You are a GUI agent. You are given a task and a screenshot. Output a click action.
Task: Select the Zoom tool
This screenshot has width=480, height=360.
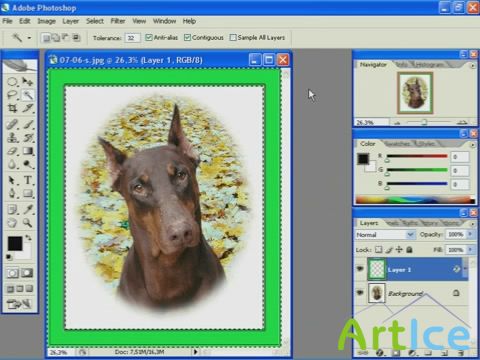click(28, 223)
